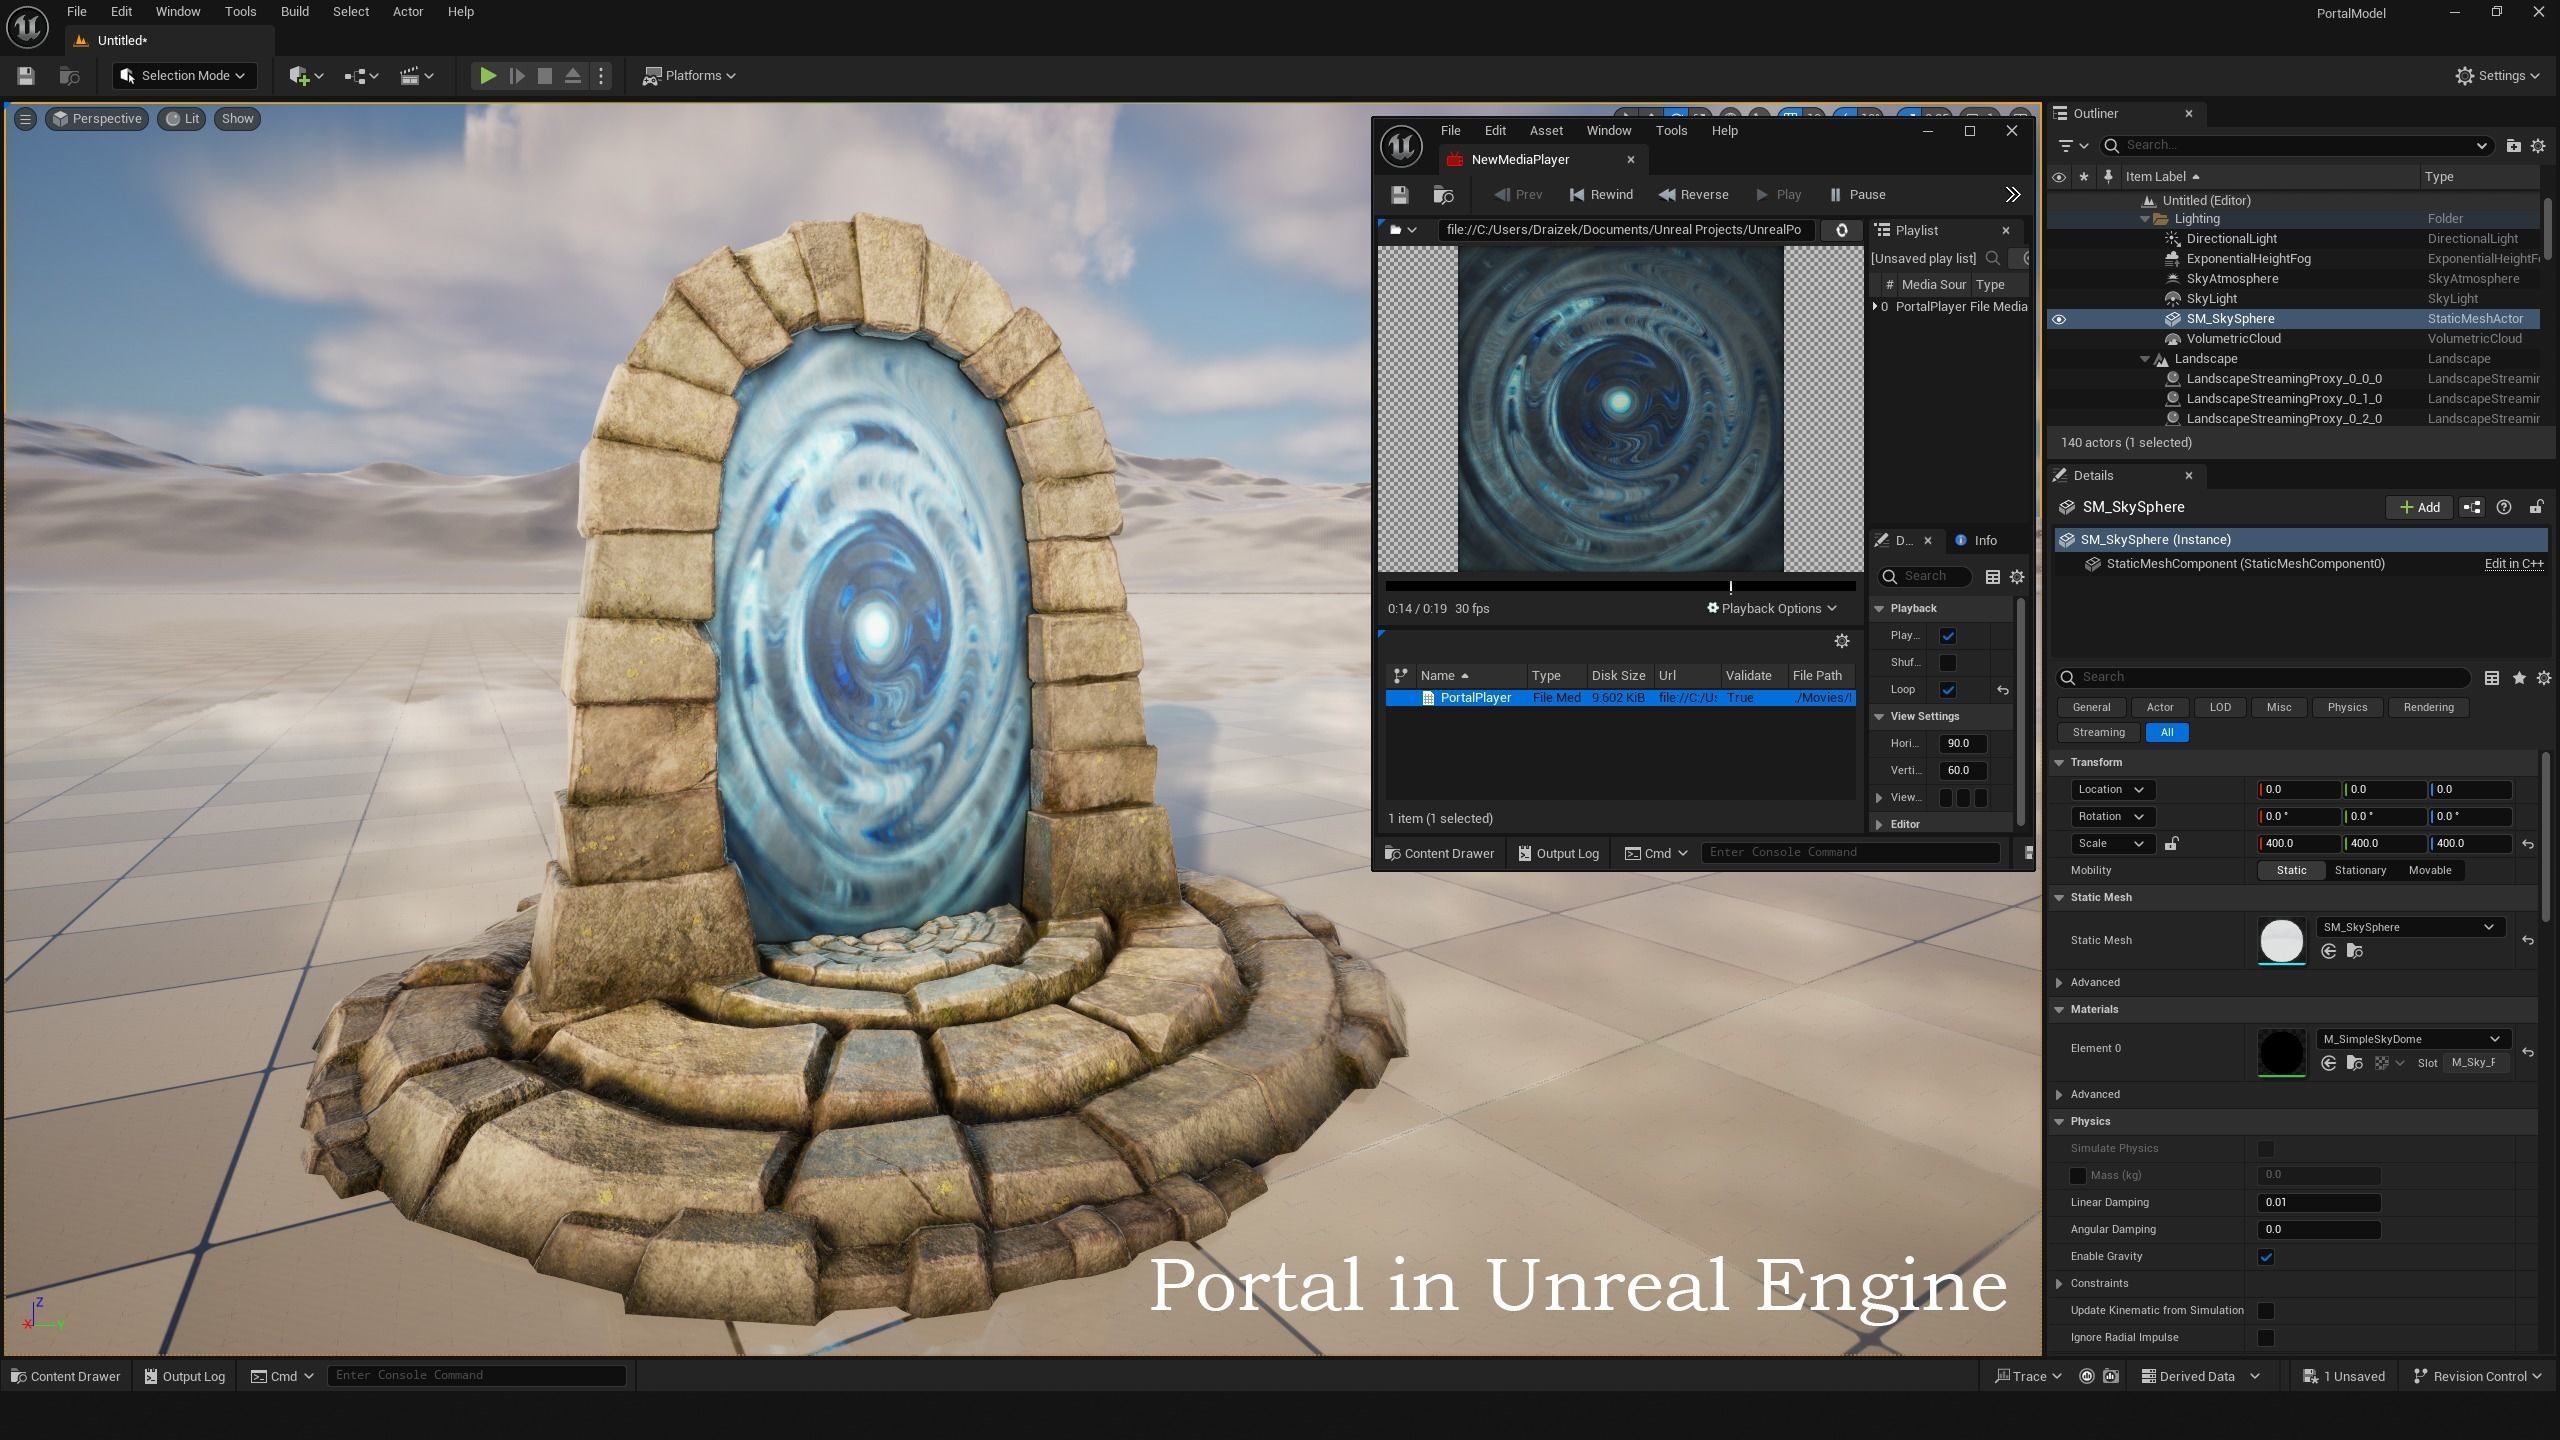The height and width of the screenshot is (1440, 2560).
Task: Enable the Shuffle checkbox
Action: point(1948,663)
